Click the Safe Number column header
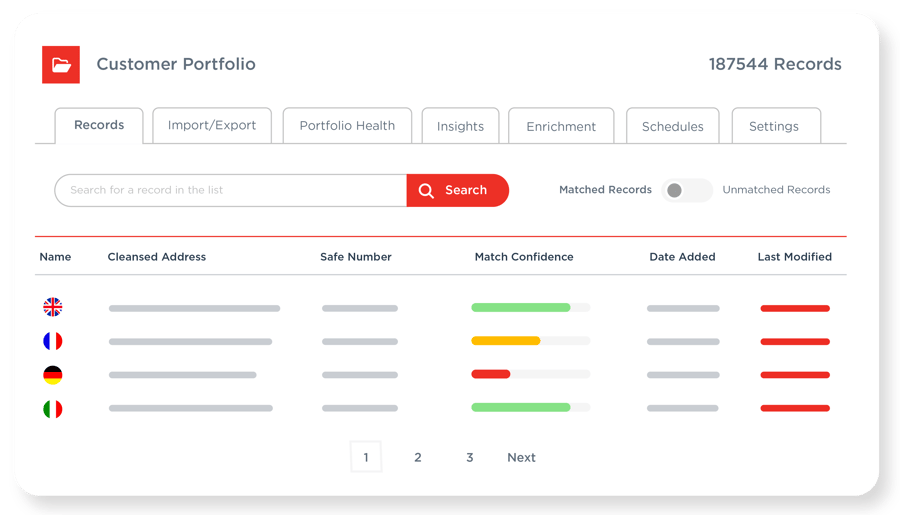 click(x=356, y=257)
